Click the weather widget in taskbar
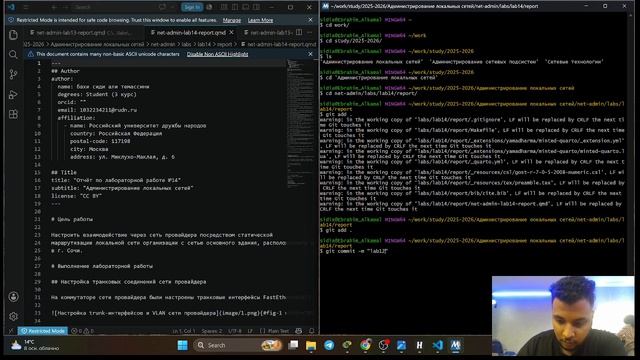The image size is (640, 360). tap(35, 345)
